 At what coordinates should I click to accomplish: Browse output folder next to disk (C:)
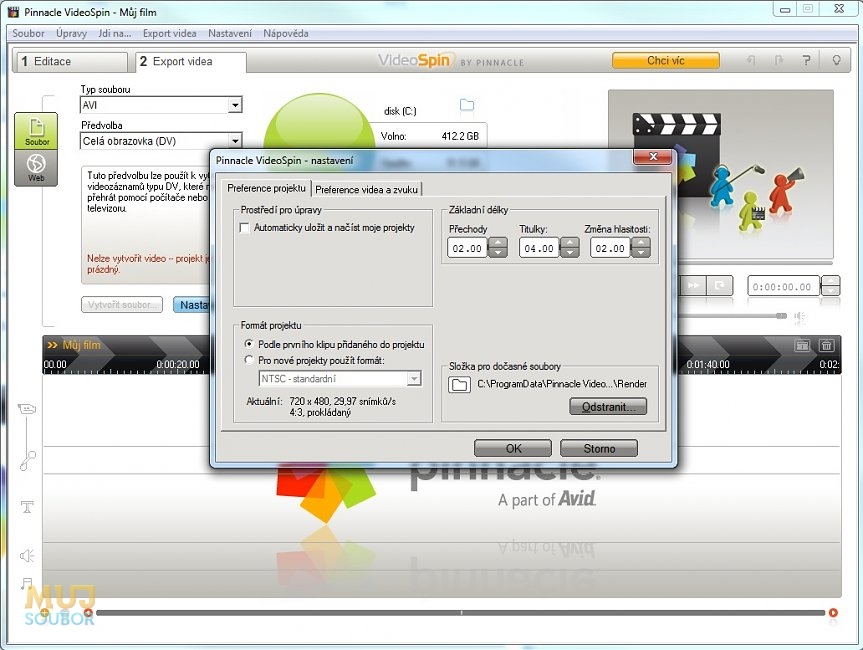tap(467, 105)
